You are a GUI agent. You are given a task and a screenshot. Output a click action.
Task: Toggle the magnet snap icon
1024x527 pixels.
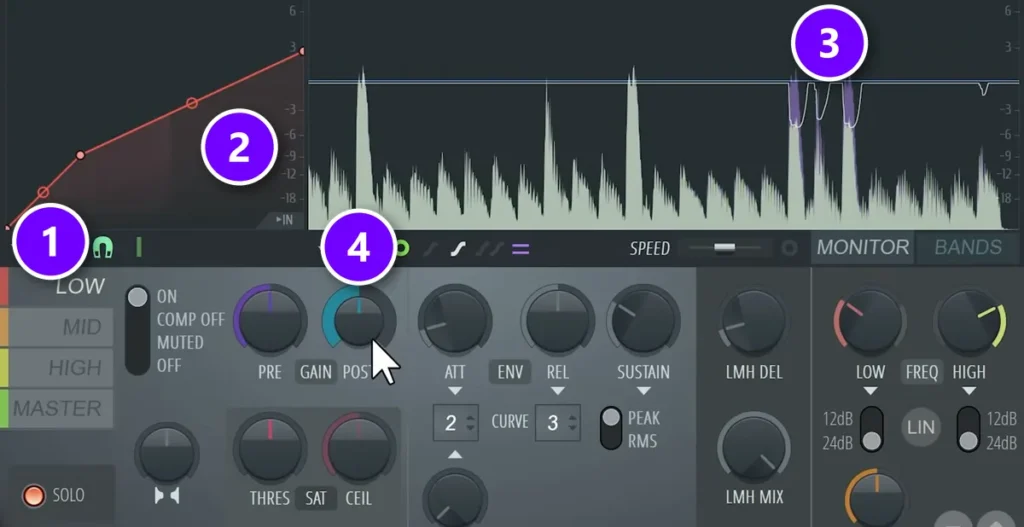(x=103, y=248)
